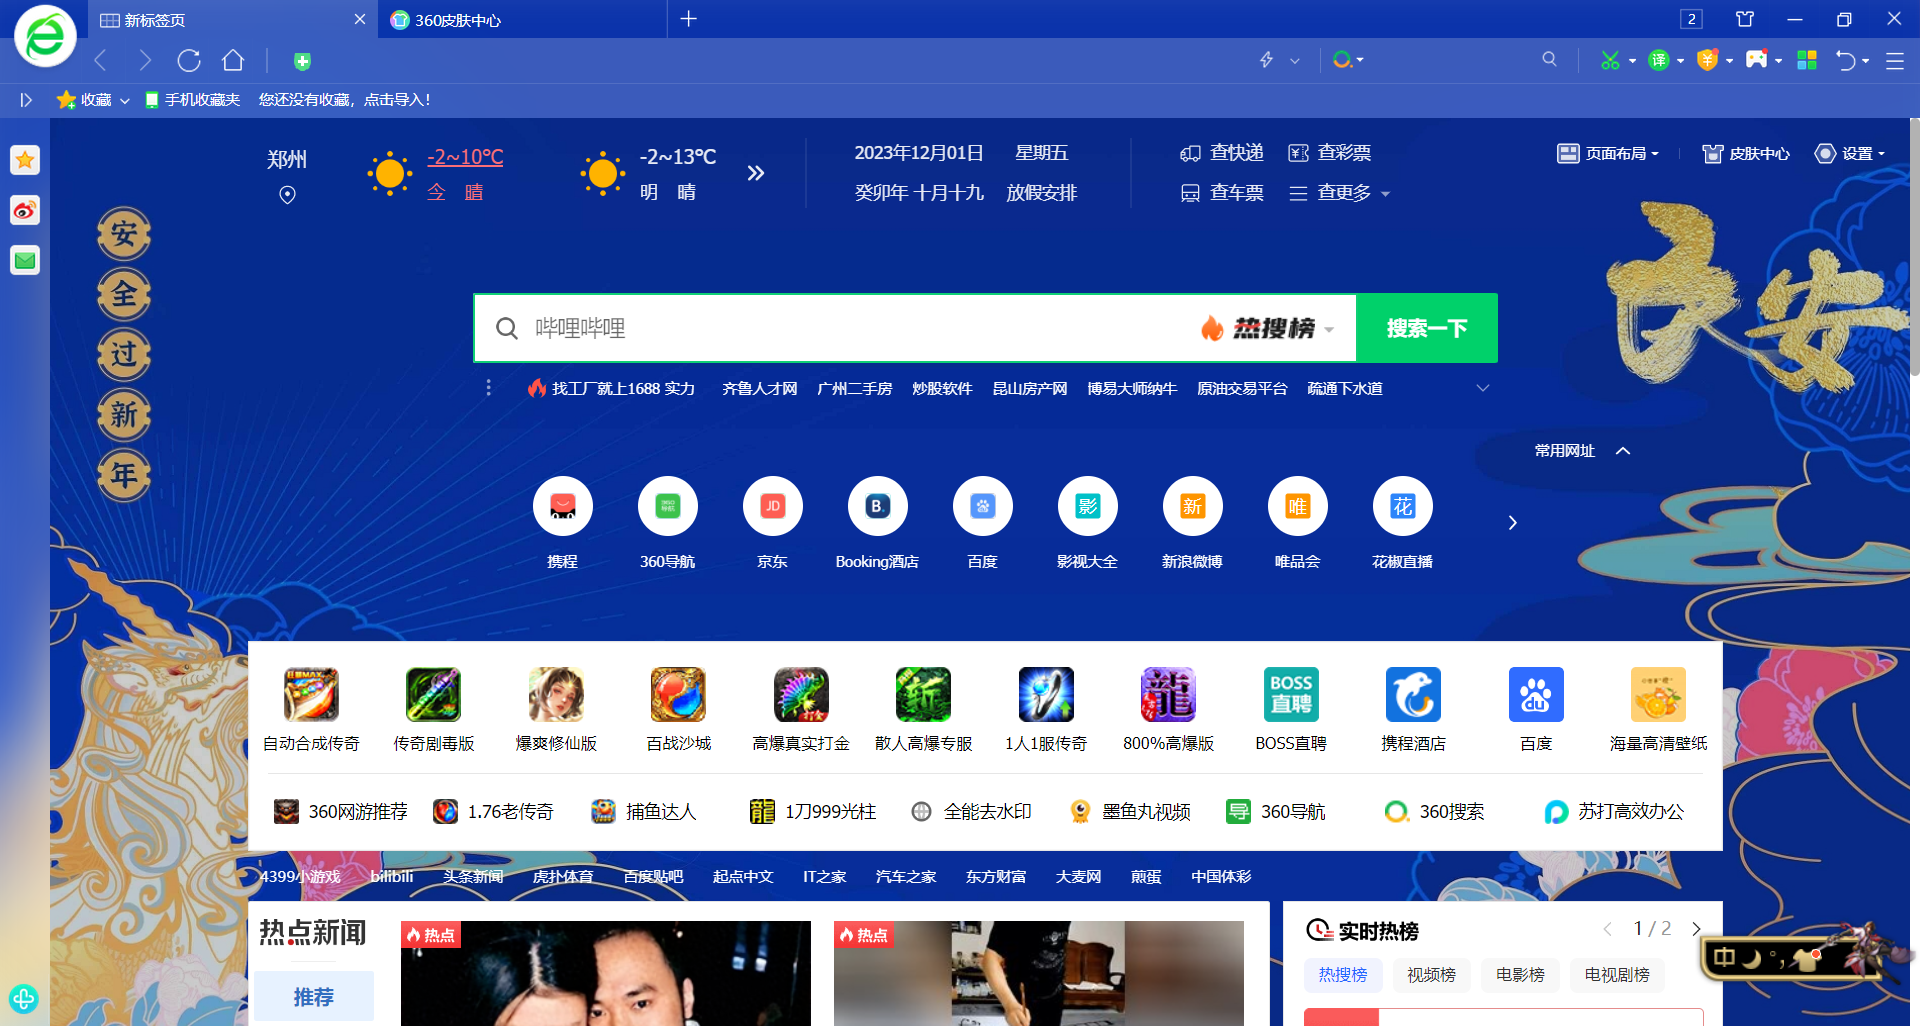
Task: Open 携程 shortcut icon
Action: (562, 506)
